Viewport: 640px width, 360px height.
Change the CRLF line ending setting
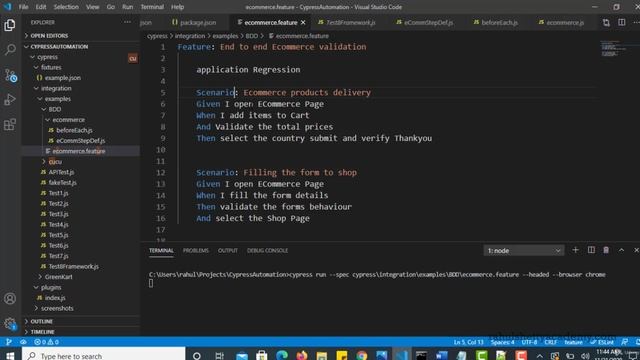pyautogui.click(x=551, y=342)
